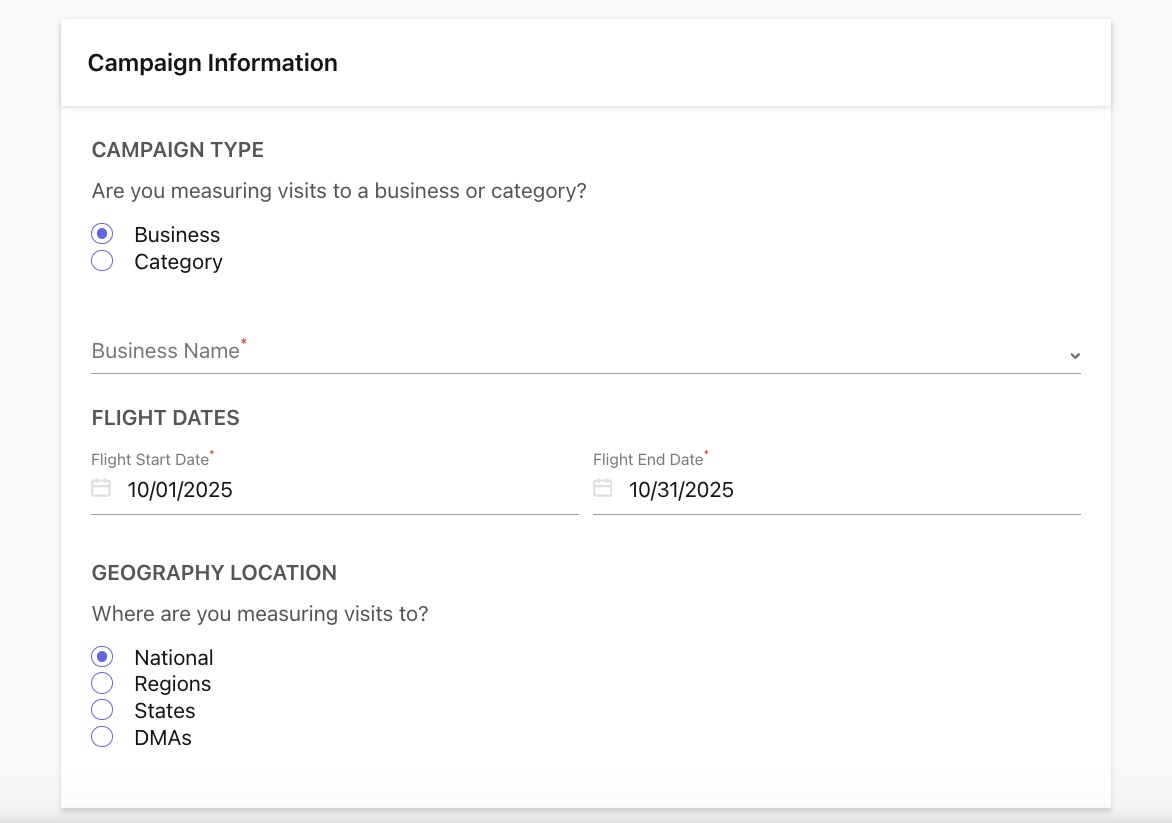Image resolution: width=1172 pixels, height=823 pixels.
Task: Choose National geography location
Action: [x=101, y=656]
